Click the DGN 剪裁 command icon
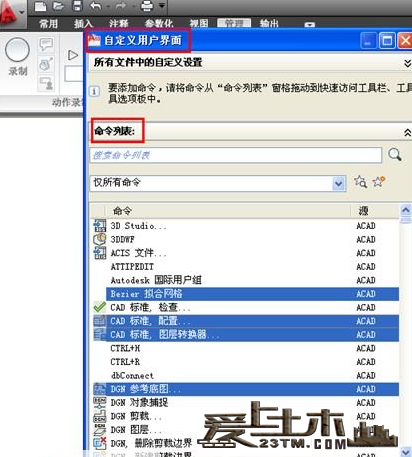The width and height of the screenshot is (412, 457). coord(99,416)
